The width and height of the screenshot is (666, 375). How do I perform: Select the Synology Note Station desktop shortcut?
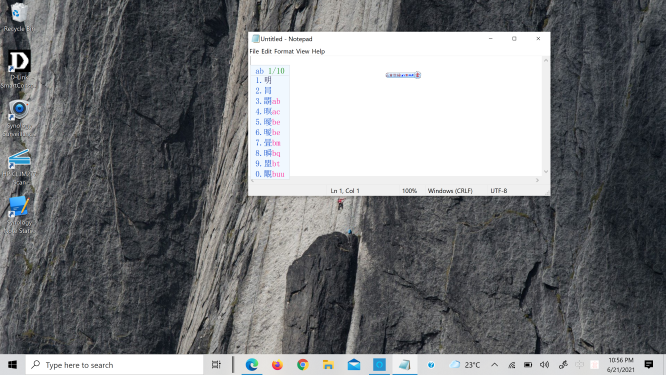[x=19, y=215]
